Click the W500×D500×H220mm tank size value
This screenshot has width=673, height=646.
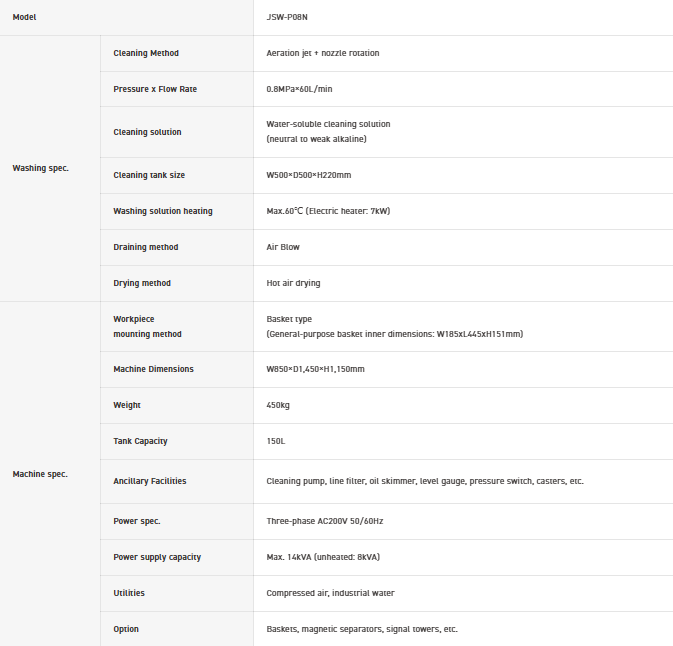[x=308, y=175]
